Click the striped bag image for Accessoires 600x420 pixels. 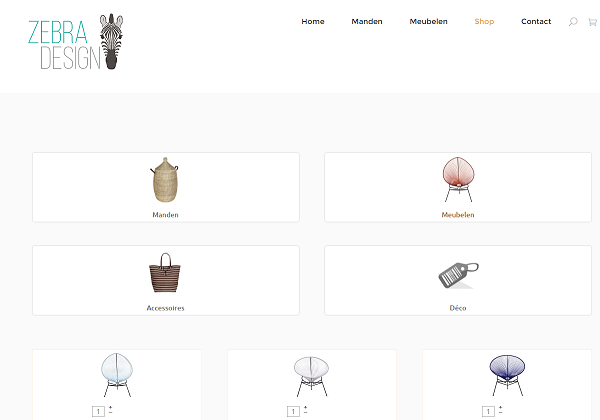(x=165, y=272)
